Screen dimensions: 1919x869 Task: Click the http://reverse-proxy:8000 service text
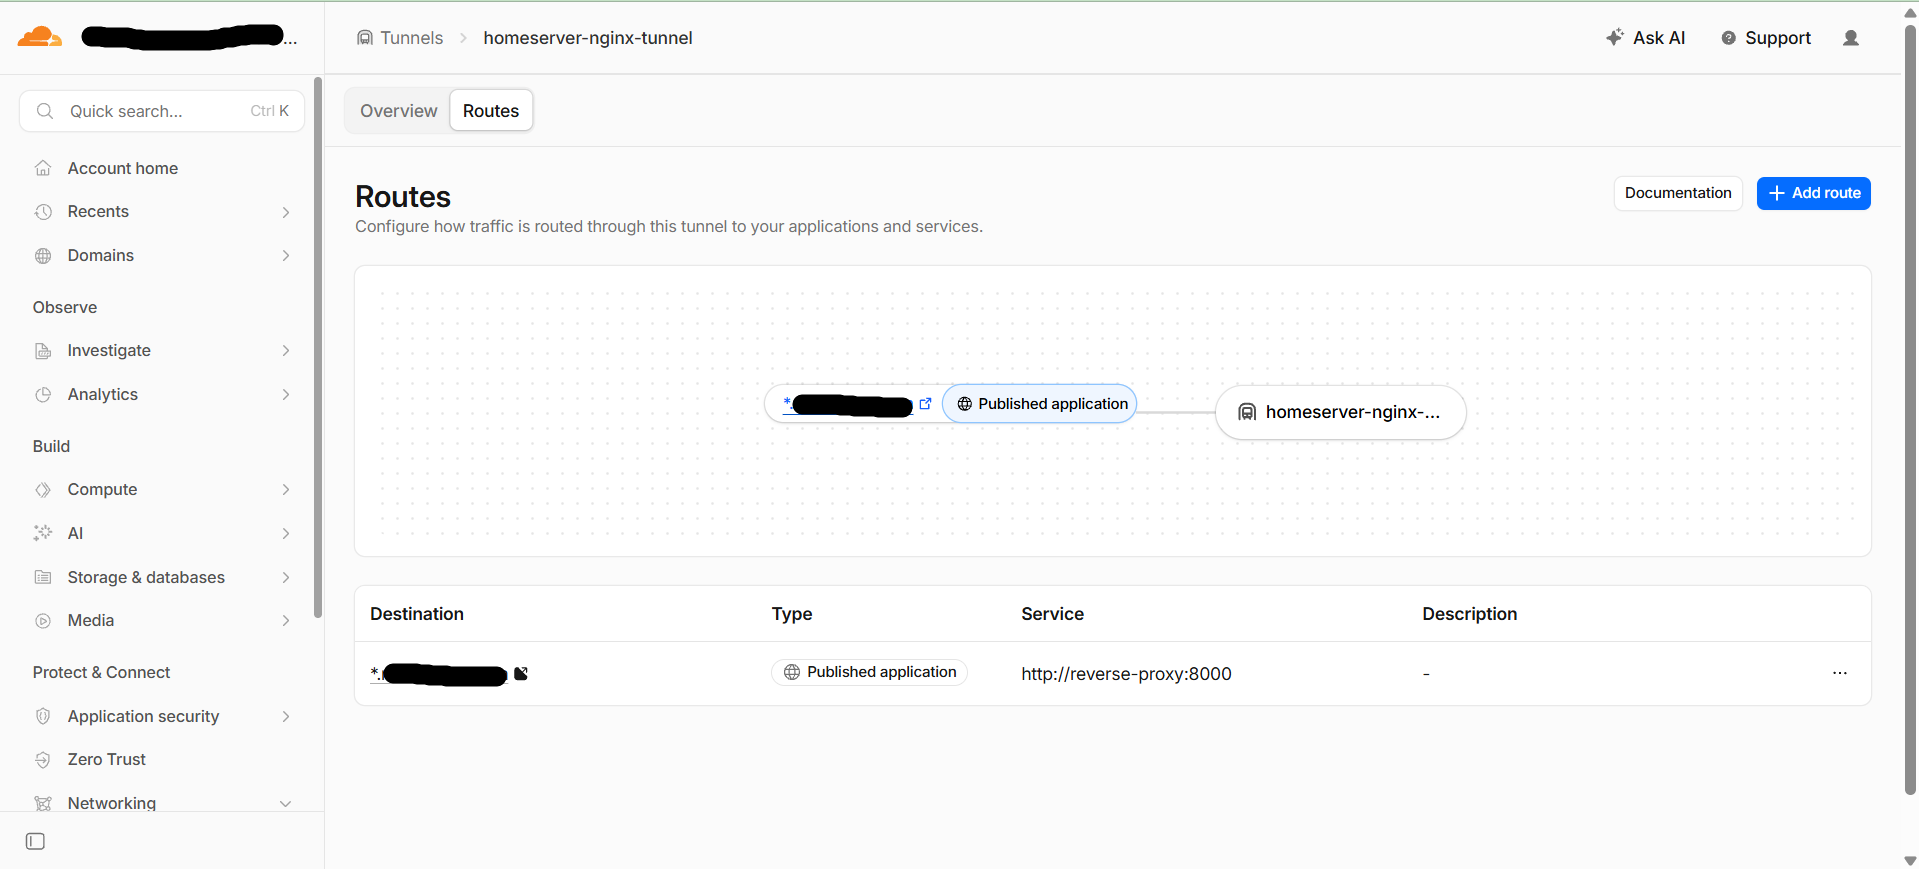(1126, 674)
